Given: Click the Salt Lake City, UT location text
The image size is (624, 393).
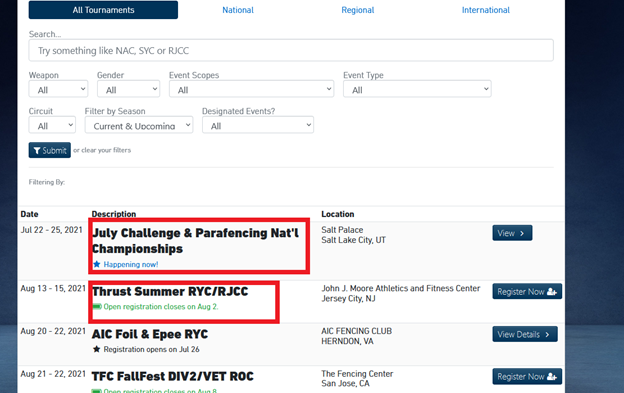Looking at the screenshot, I should 353,240.
